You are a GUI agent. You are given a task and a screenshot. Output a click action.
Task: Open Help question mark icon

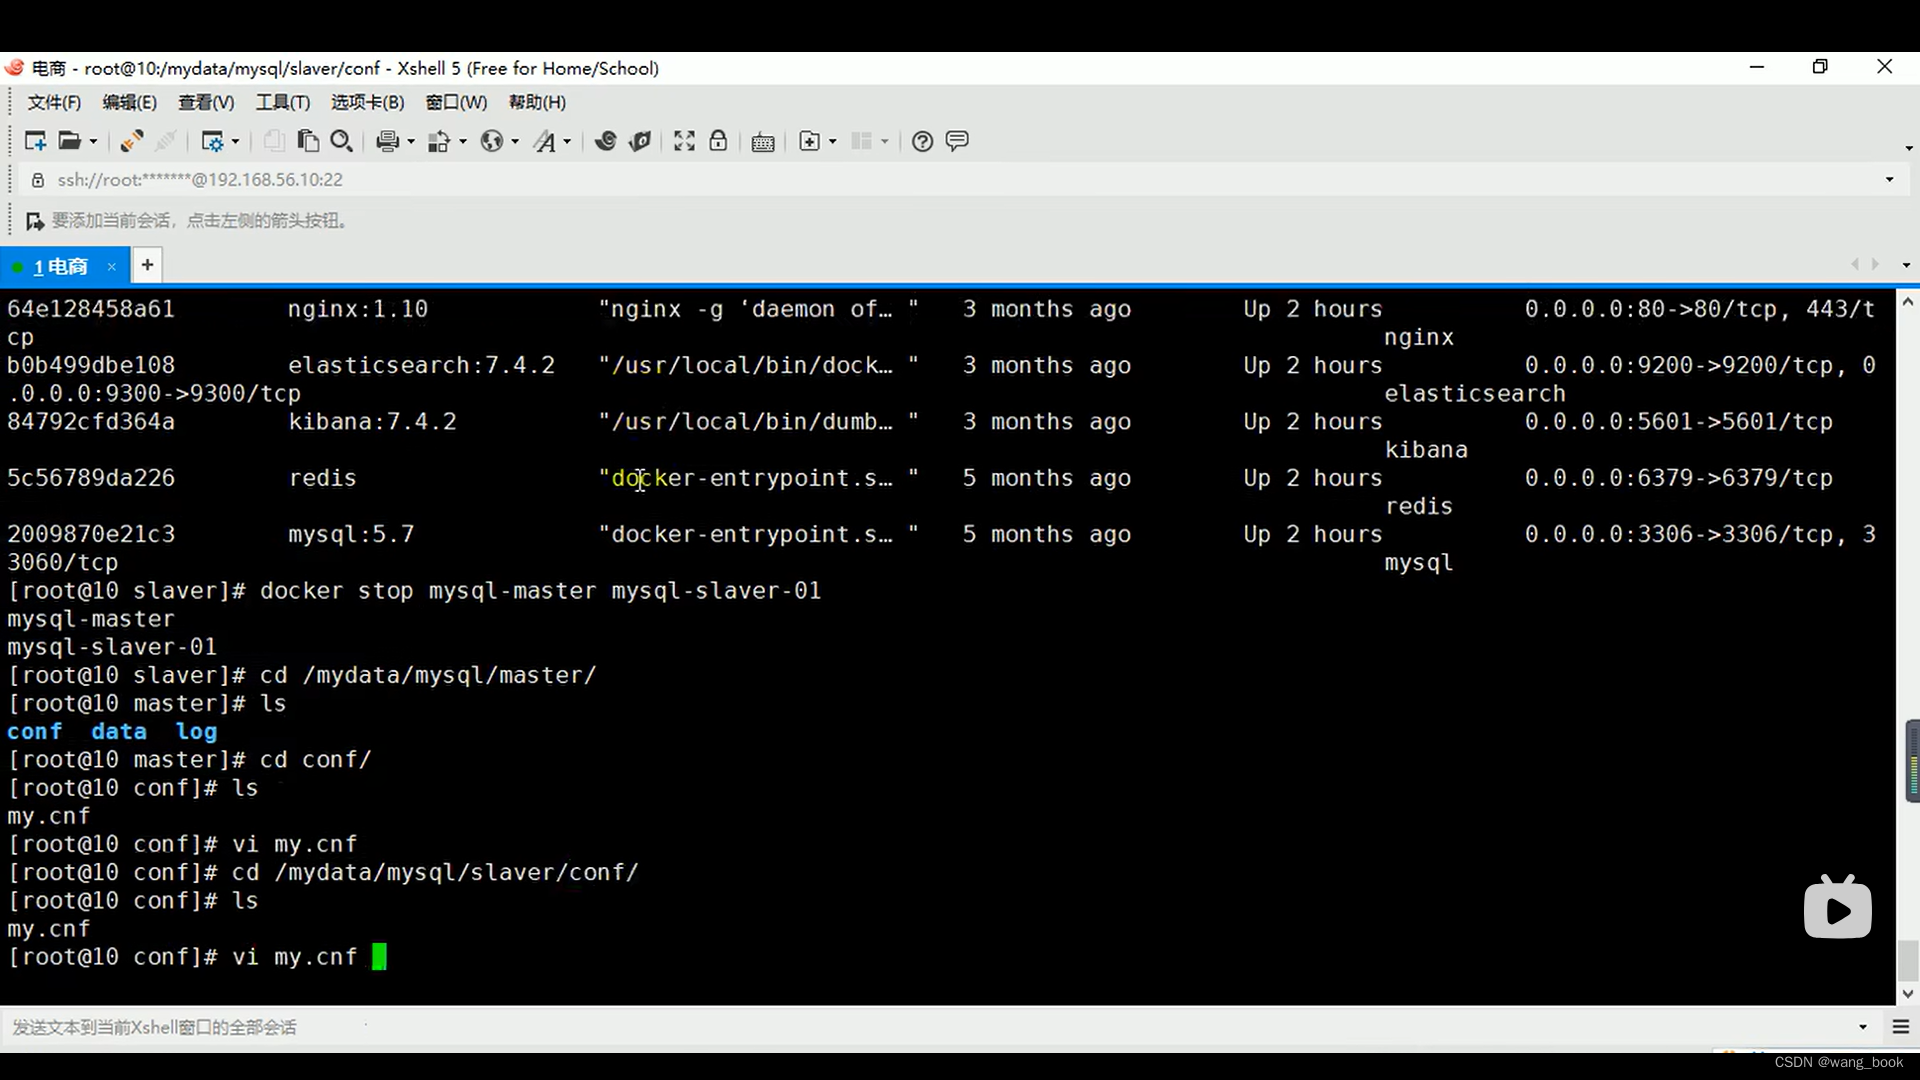coord(922,141)
